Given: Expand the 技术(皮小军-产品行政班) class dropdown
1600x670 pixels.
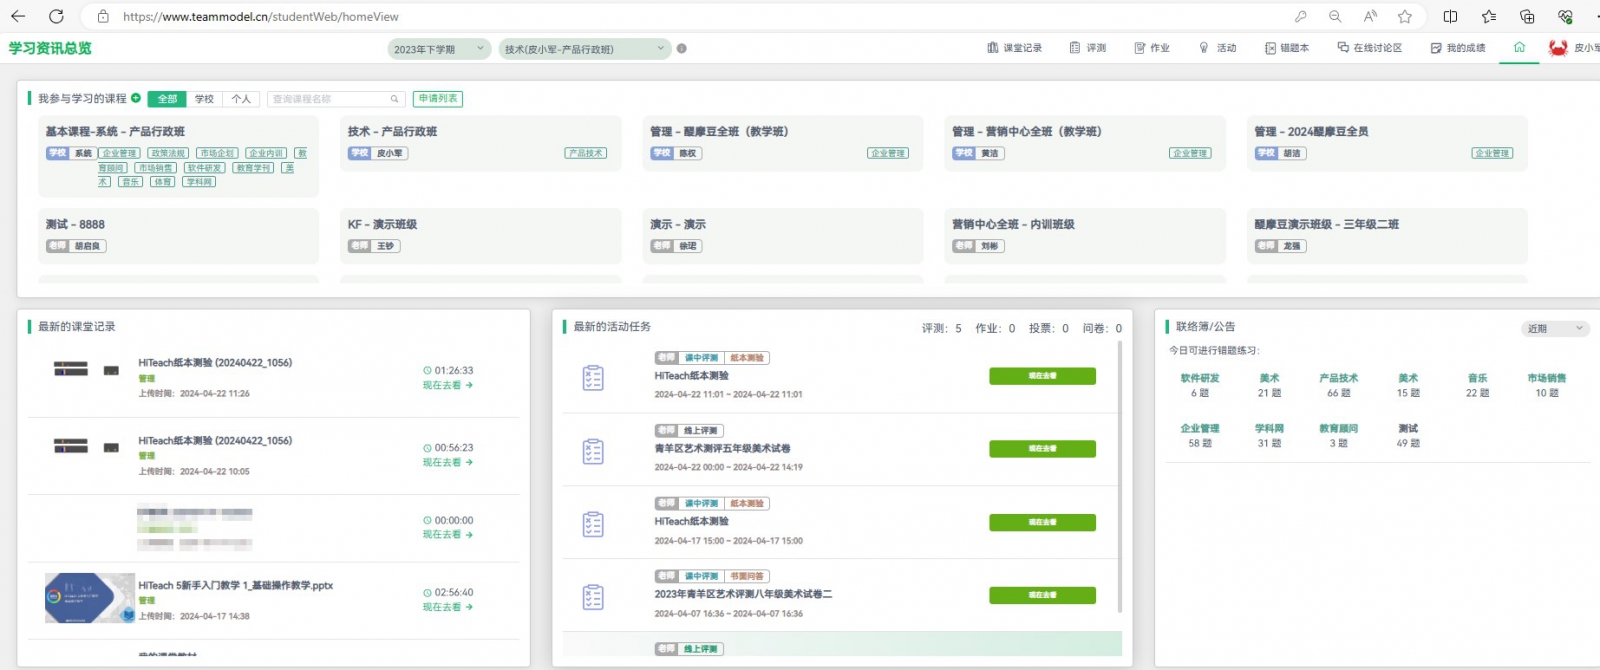Looking at the screenshot, I should point(584,49).
